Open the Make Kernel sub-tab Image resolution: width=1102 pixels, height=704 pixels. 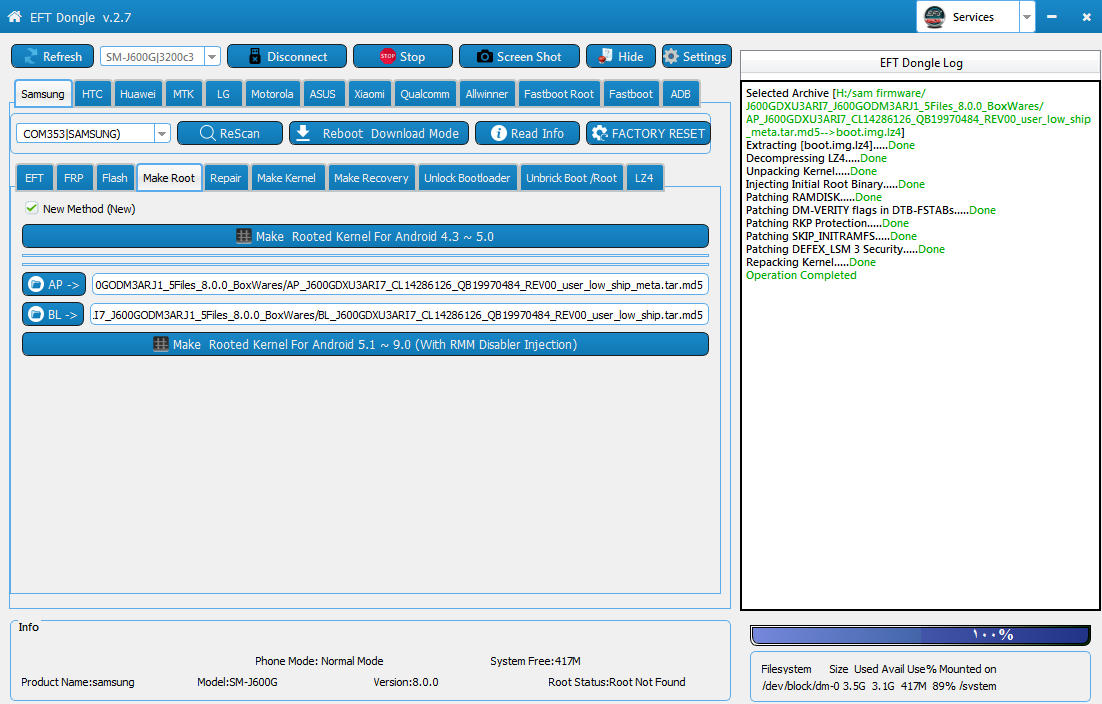286,178
